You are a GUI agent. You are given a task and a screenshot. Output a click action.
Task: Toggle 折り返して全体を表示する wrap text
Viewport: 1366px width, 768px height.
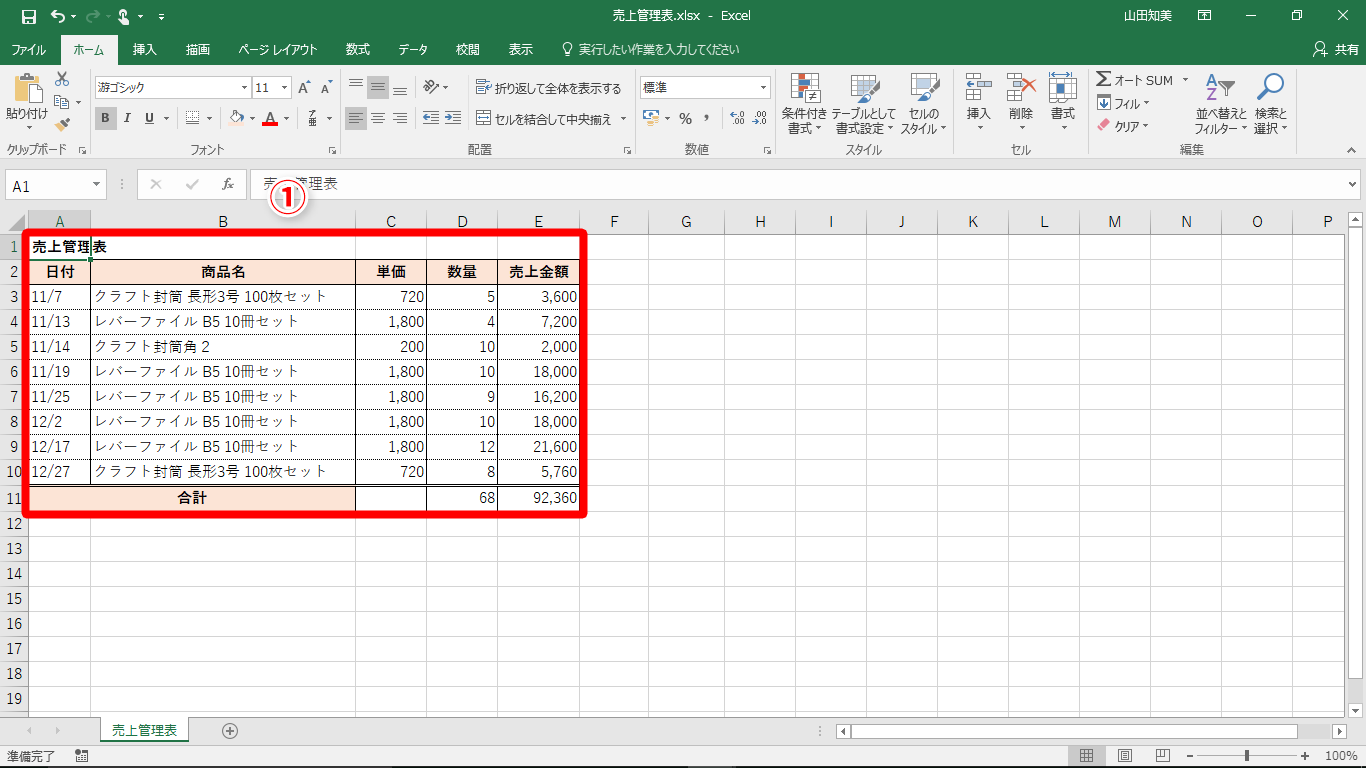tap(549, 88)
